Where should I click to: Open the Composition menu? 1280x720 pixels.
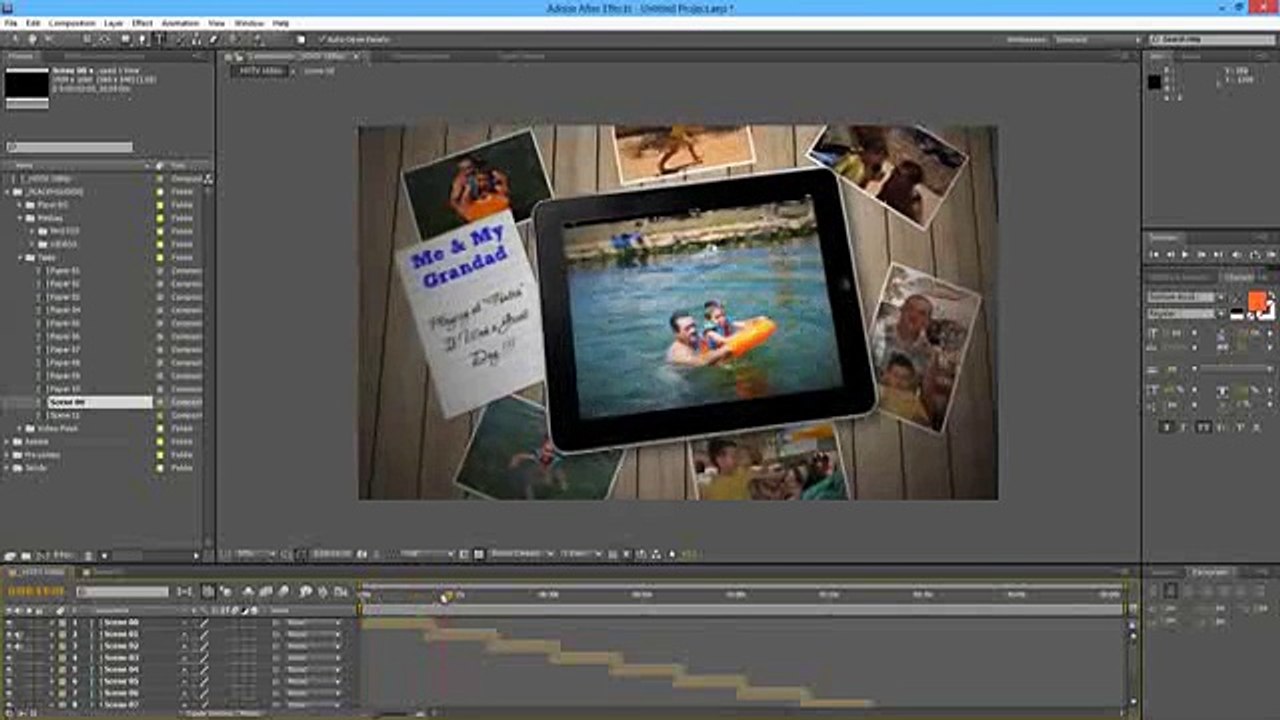[72, 23]
